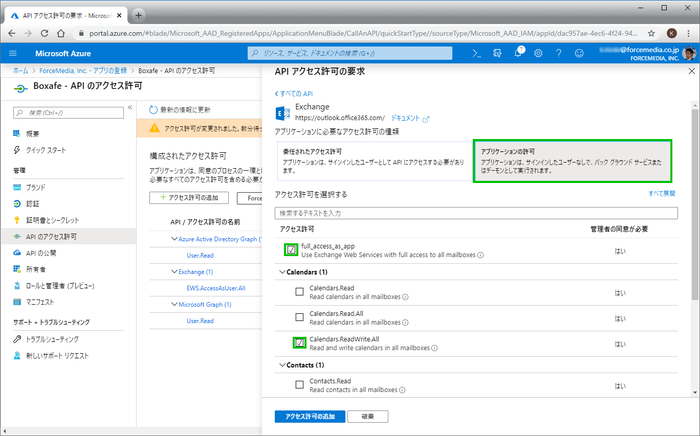The width and height of the screenshot is (700, 436).
Task: Open the feedback smiley icon
Action: click(x=579, y=53)
